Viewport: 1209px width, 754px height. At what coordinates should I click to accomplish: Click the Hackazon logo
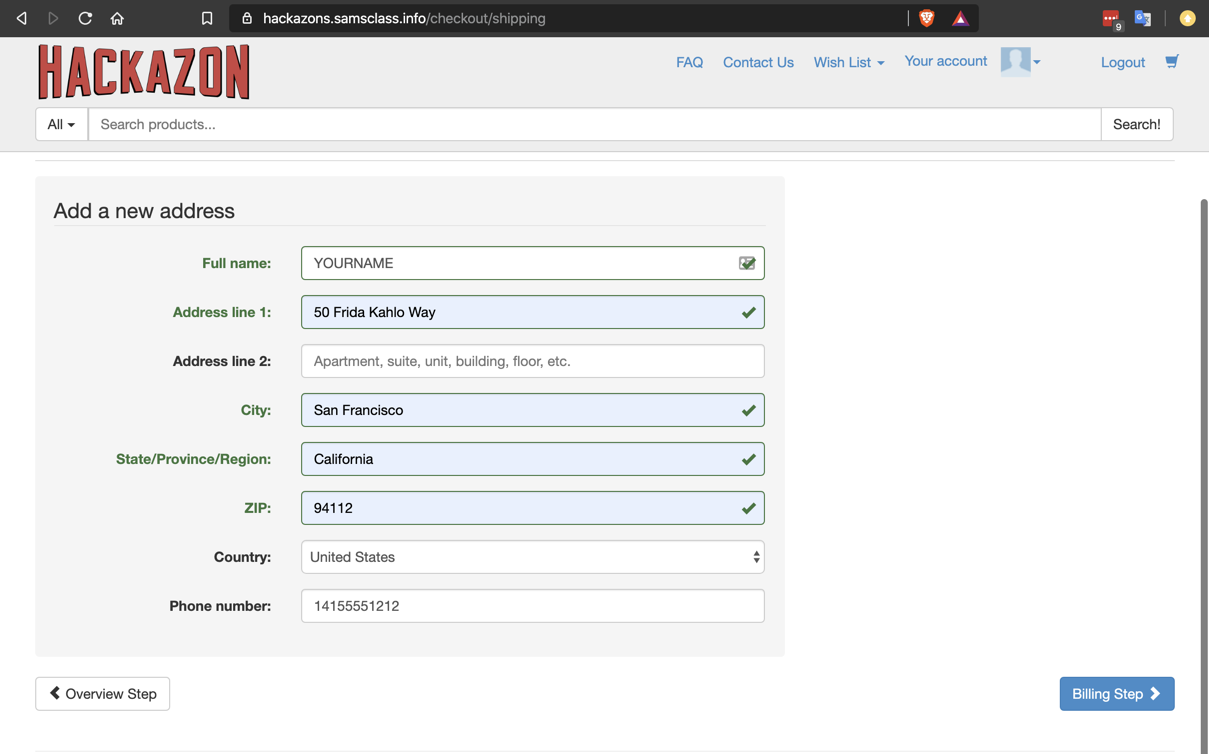[144, 72]
